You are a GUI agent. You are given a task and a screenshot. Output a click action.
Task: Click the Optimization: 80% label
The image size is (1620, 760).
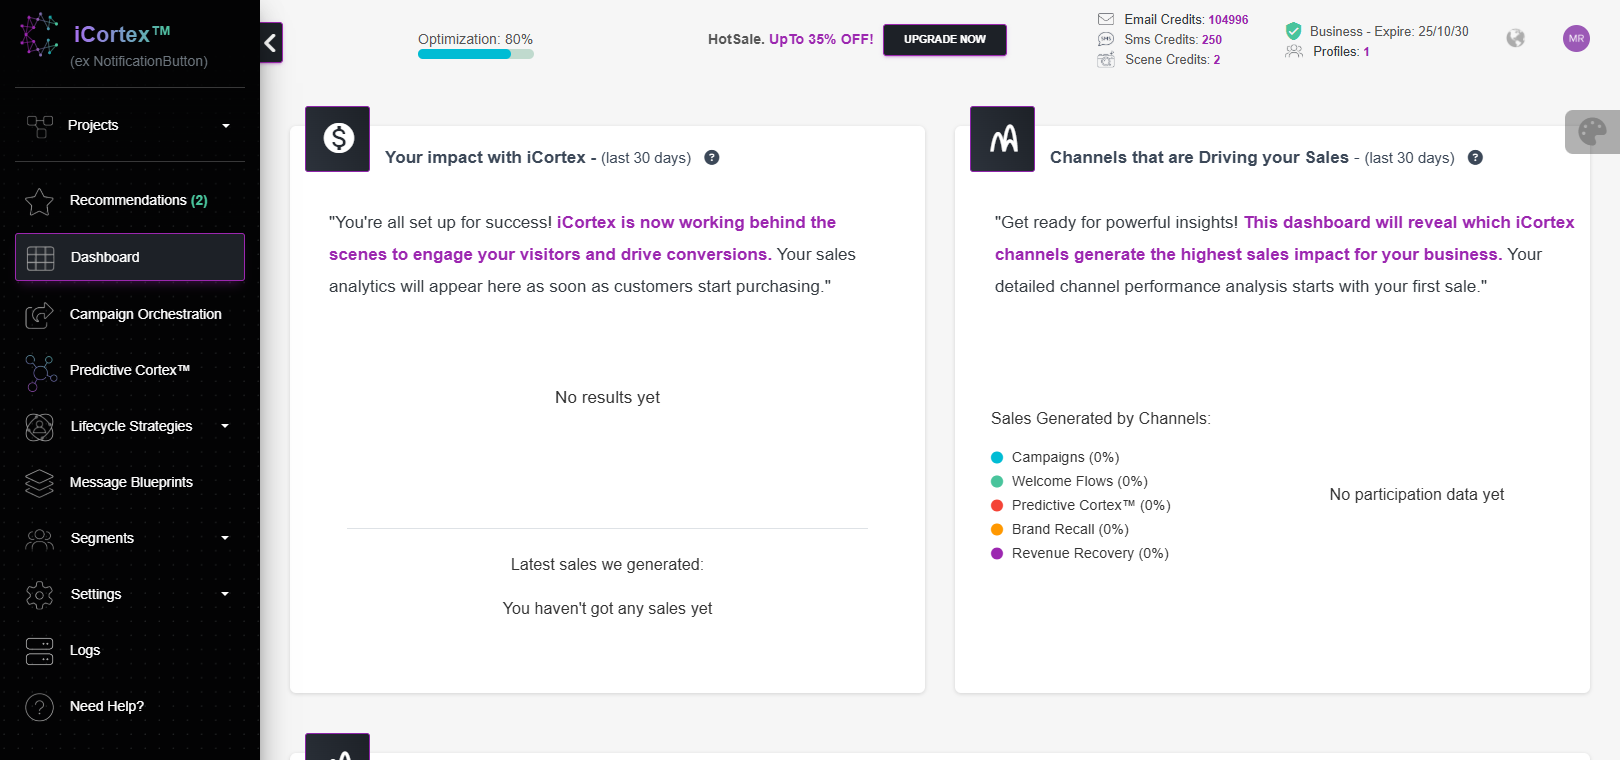(475, 39)
